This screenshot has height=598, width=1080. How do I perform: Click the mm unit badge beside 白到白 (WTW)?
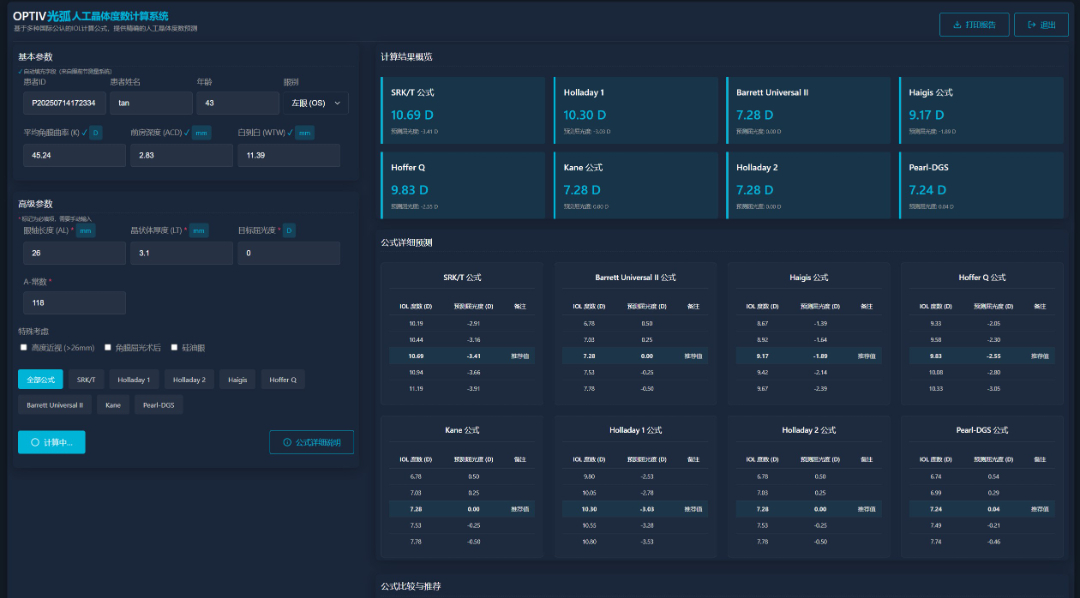pos(305,132)
